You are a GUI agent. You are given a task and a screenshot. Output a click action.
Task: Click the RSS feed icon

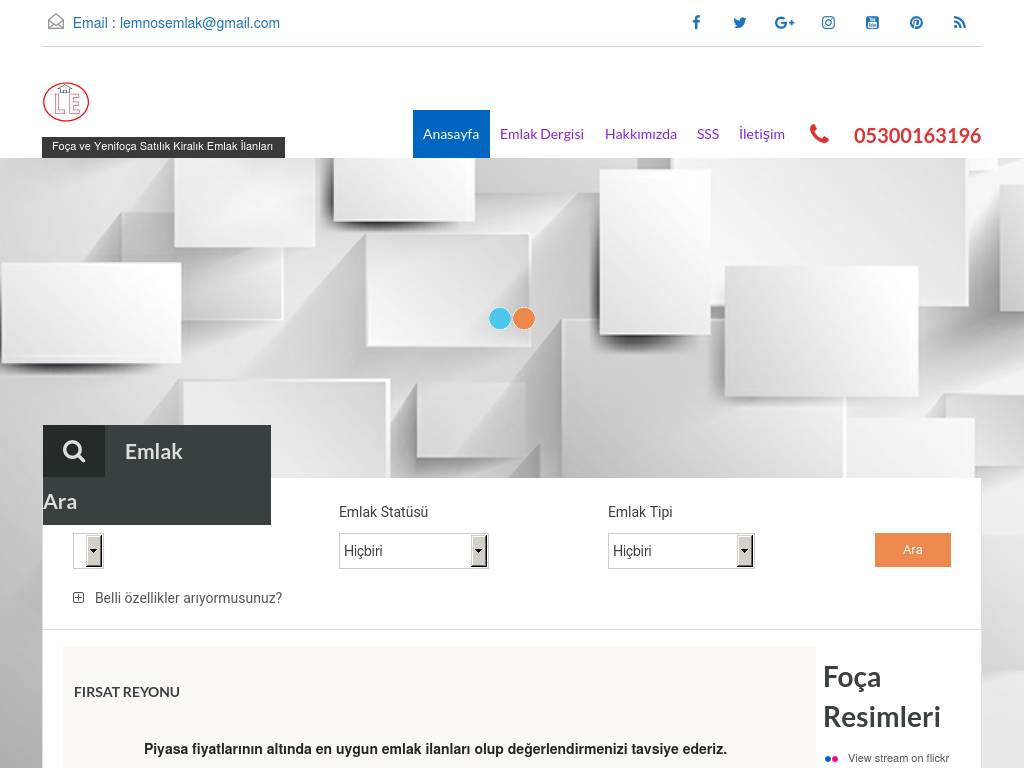[x=960, y=22]
